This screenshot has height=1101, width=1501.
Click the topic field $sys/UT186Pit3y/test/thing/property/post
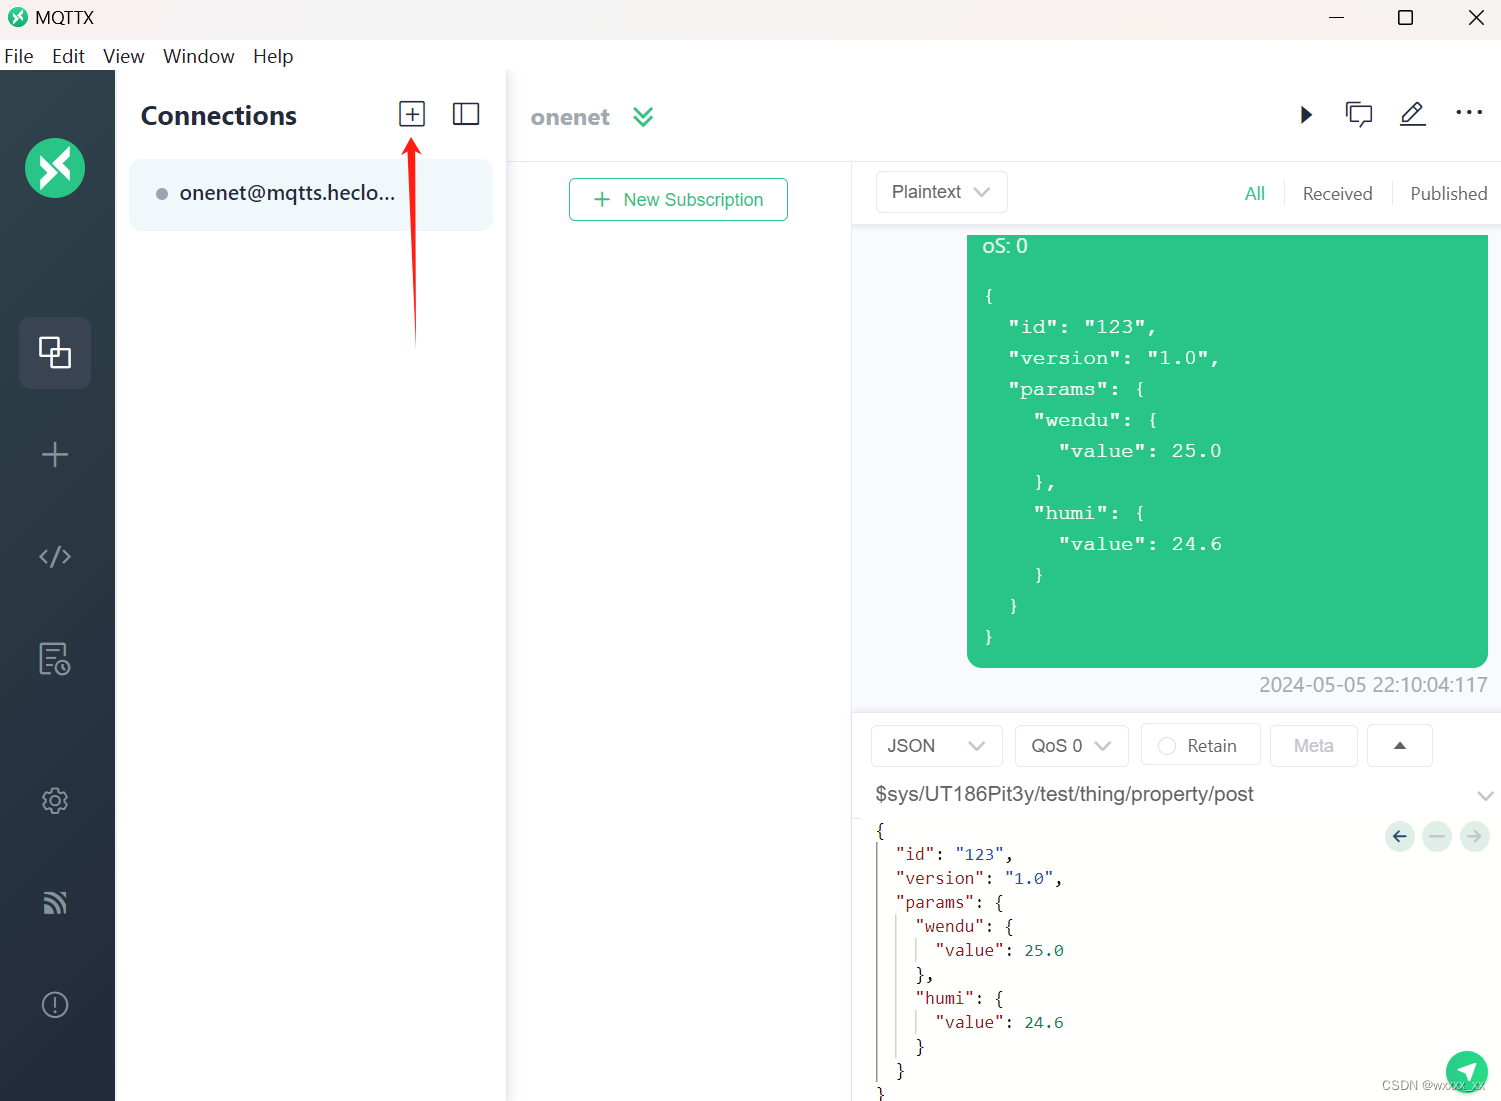(1064, 794)
